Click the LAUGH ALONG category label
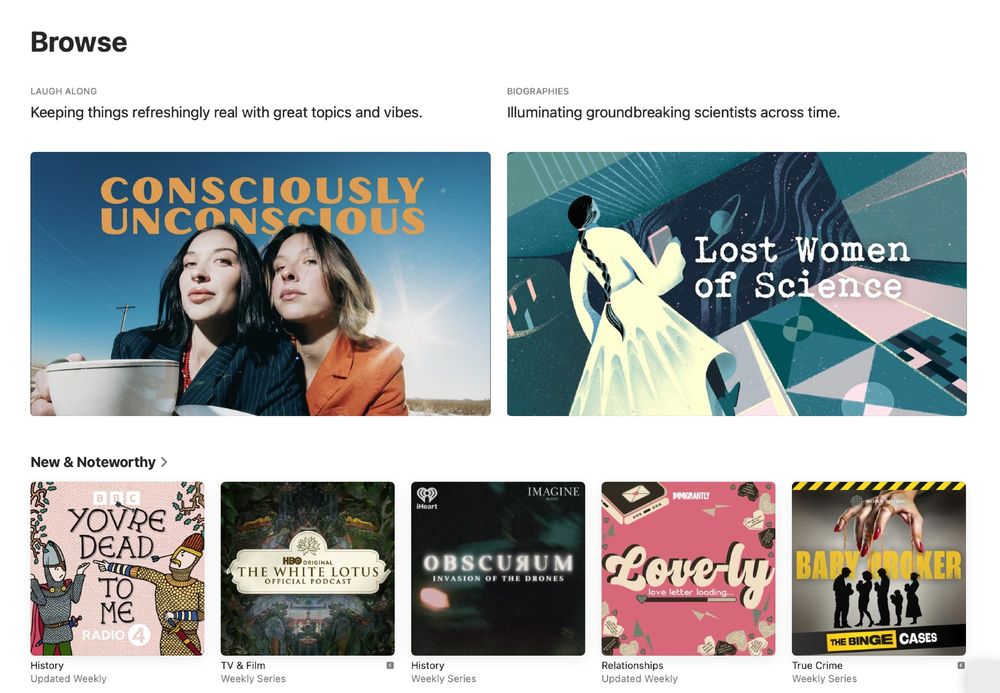 (x=64, y=91)
